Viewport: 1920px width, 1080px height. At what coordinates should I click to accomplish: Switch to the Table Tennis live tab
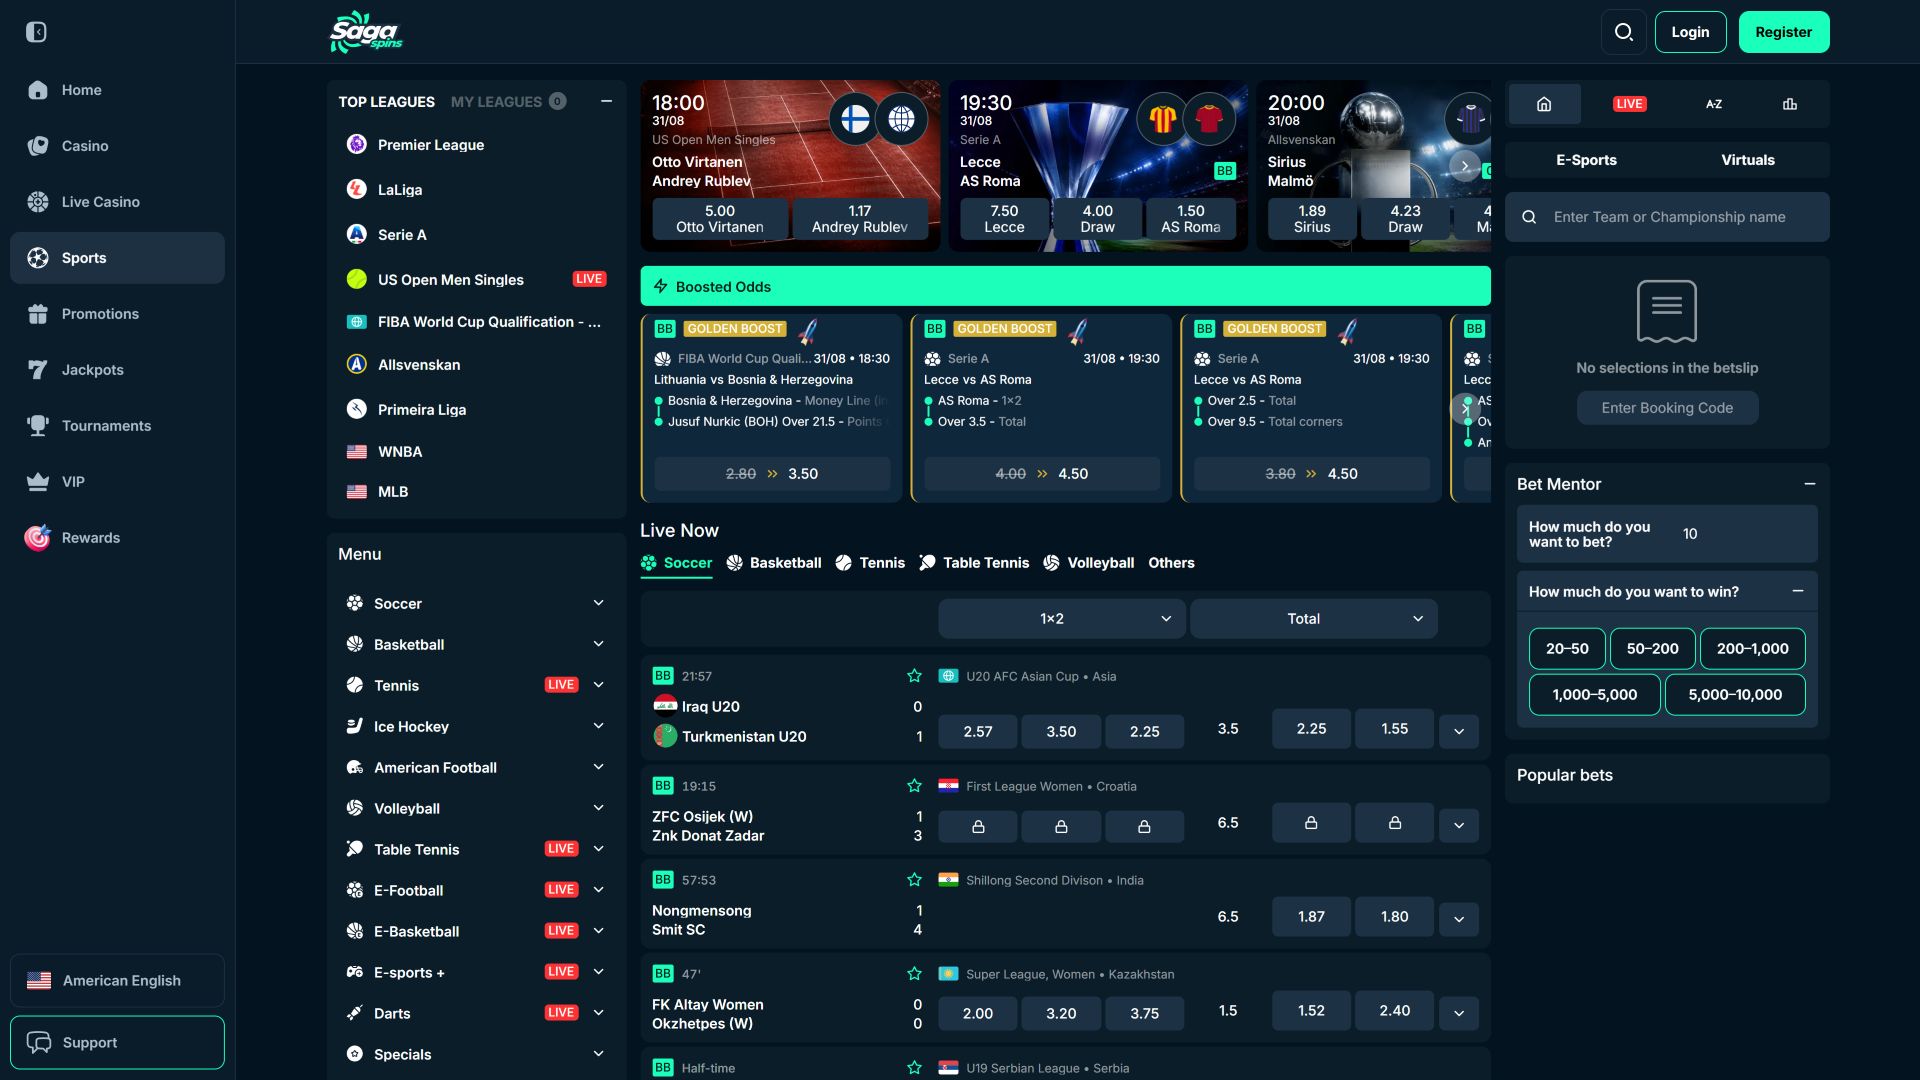[x=974, y=563]
